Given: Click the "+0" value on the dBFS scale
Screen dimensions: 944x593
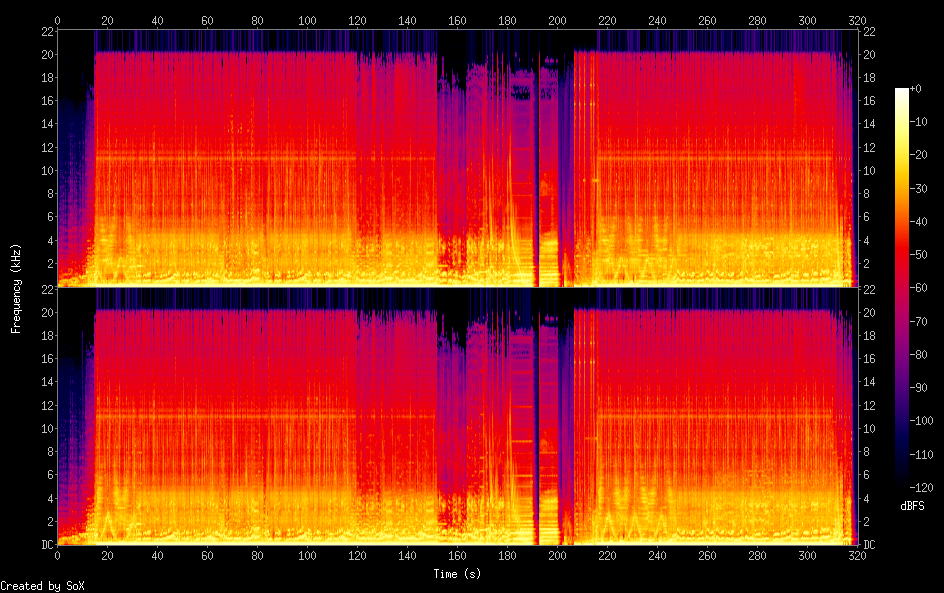Looking at the screenshot, I should pyautogui.click(x=915, y=88).
